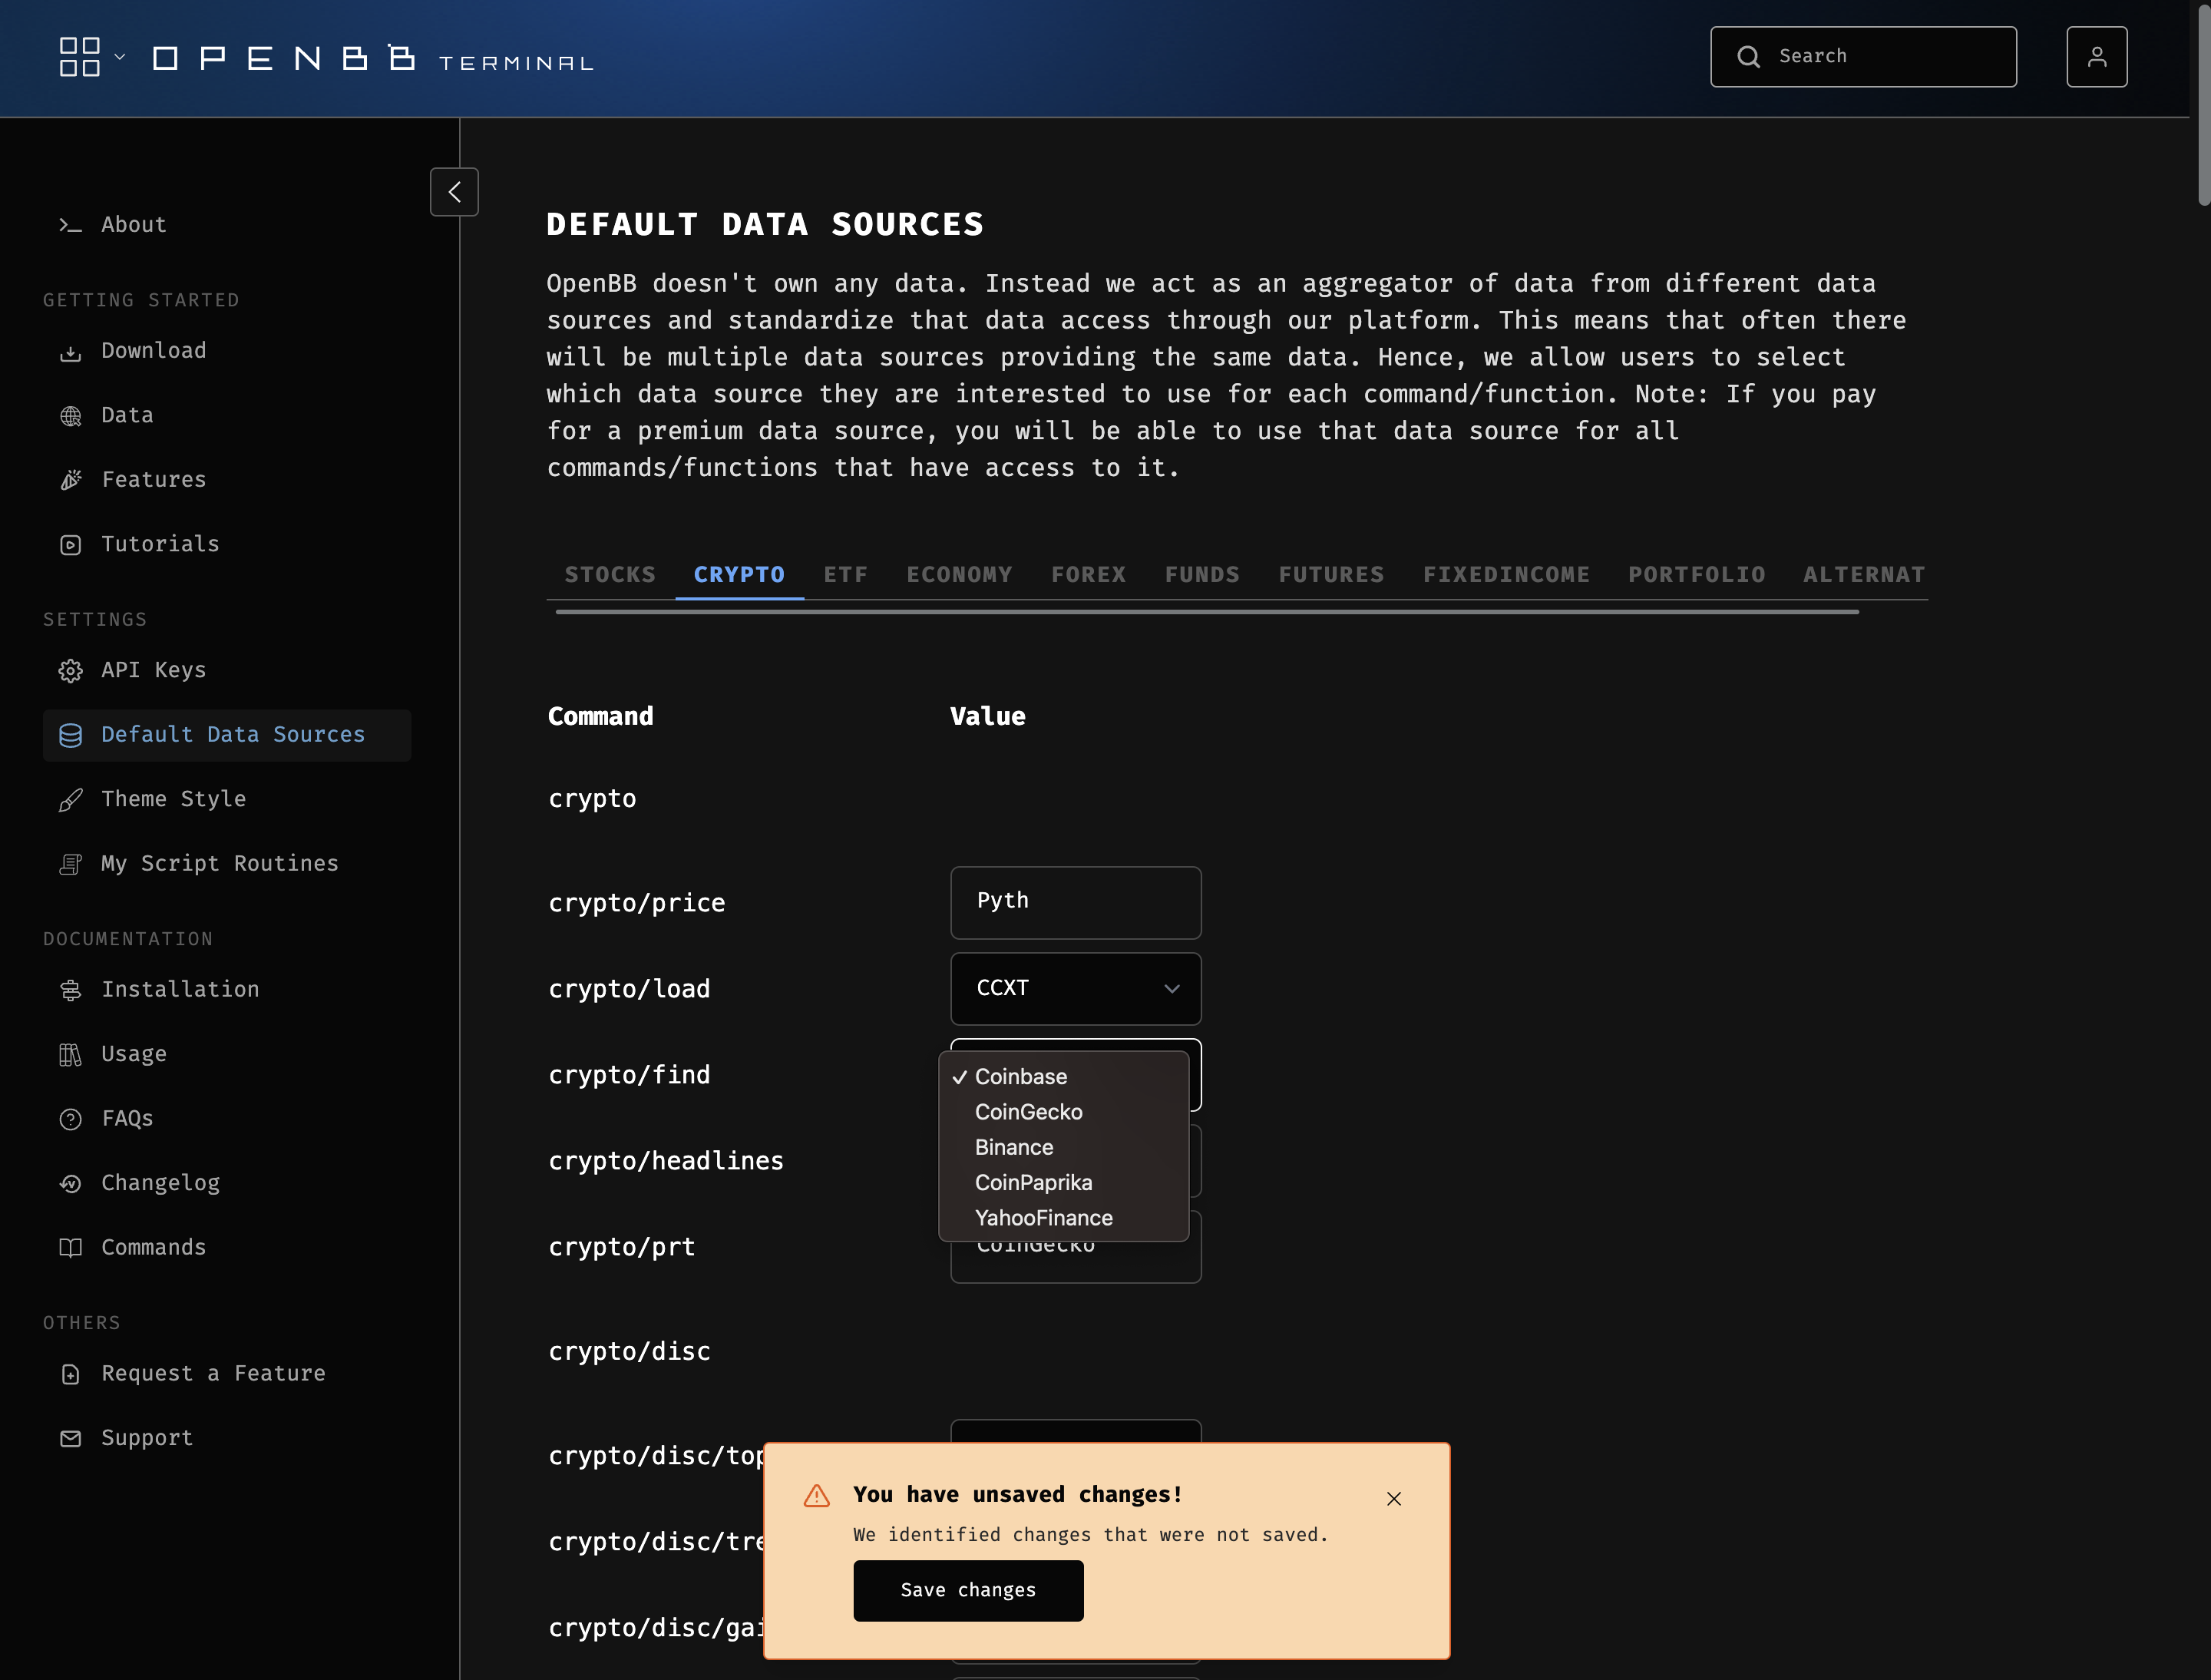Select YahooFinance option
The height and width of the screenshot is (1680, 2211).
1063,1218
